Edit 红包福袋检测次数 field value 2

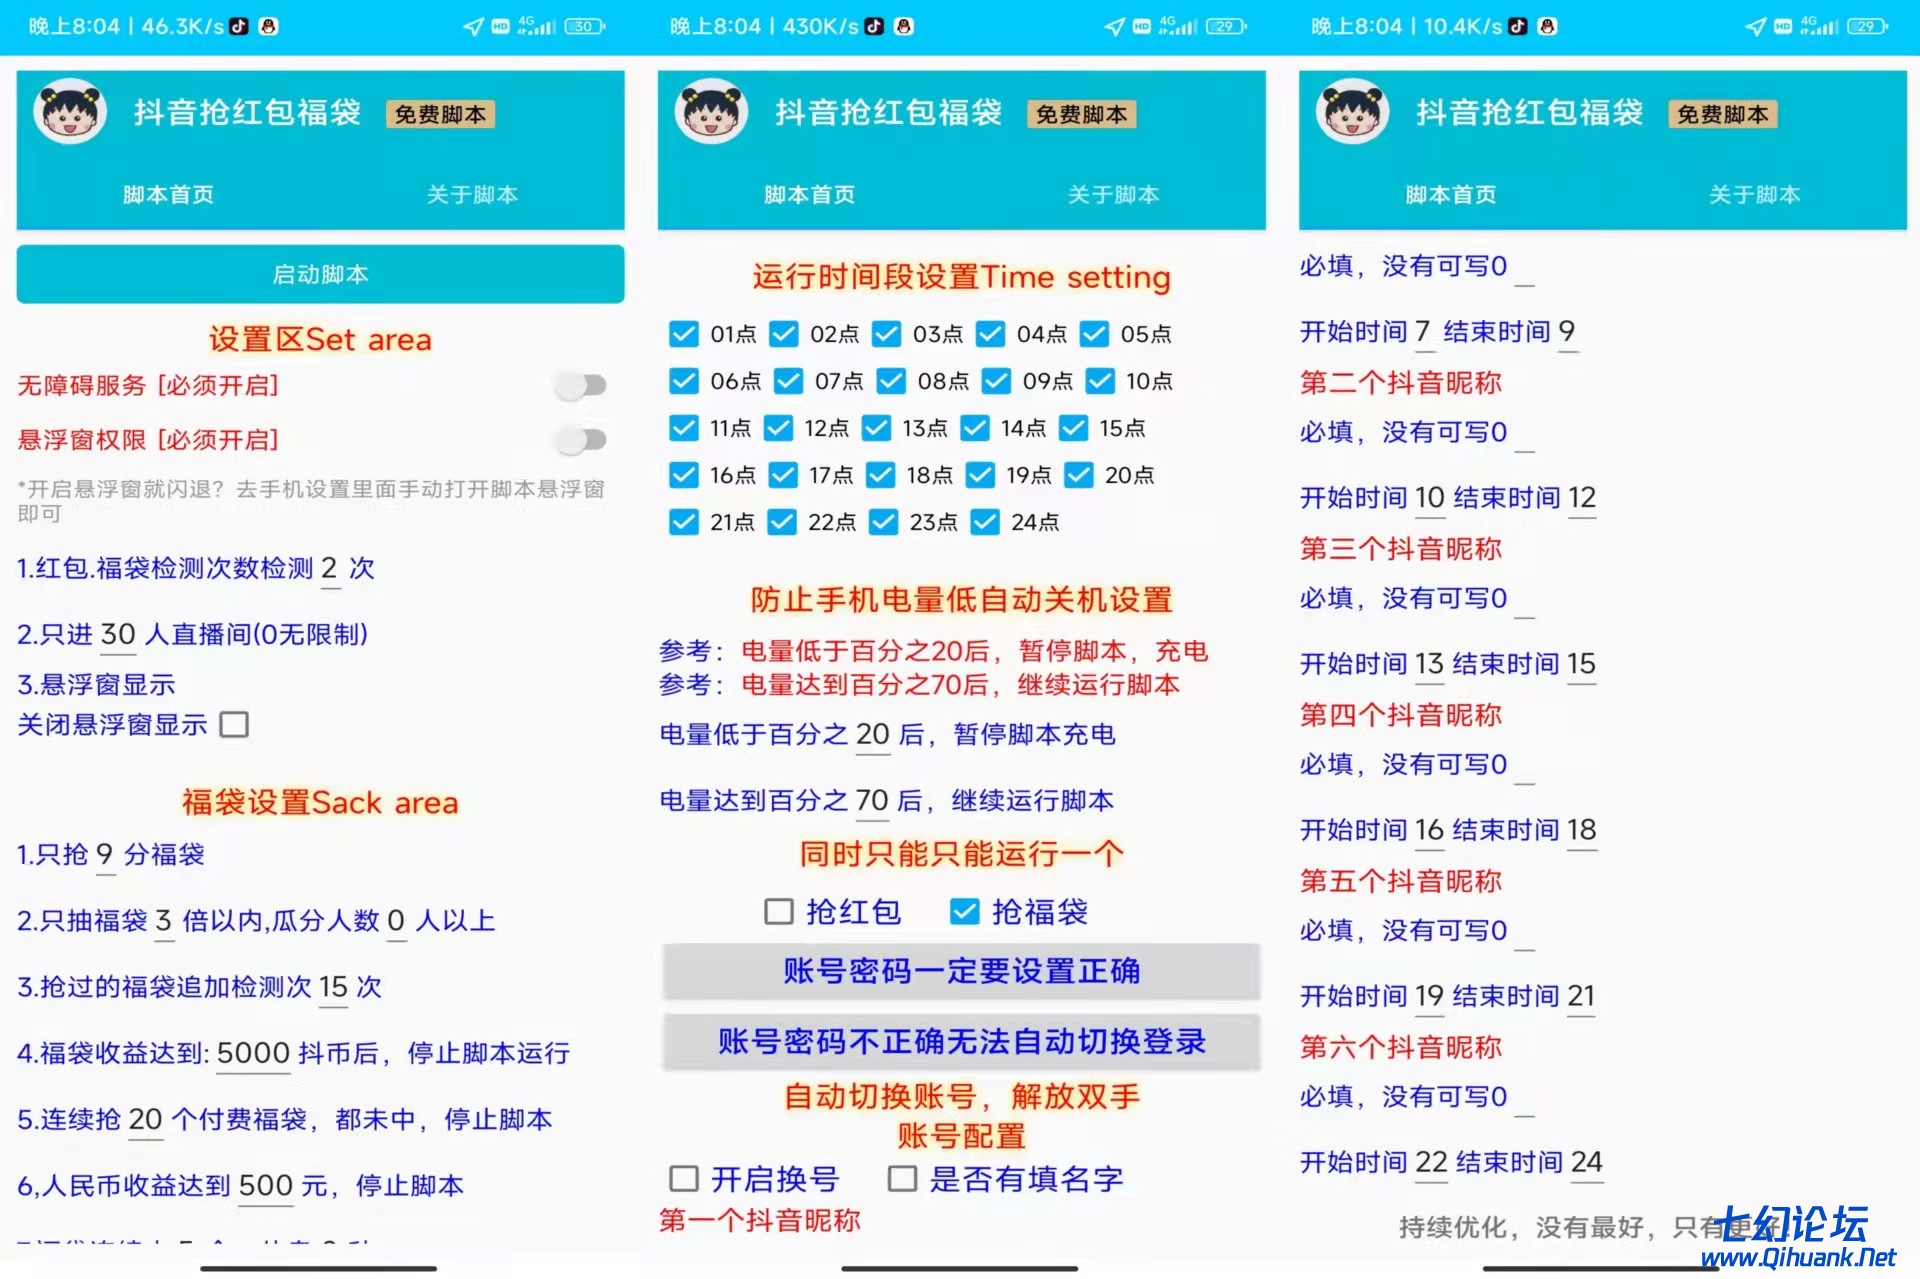[330, 570]
